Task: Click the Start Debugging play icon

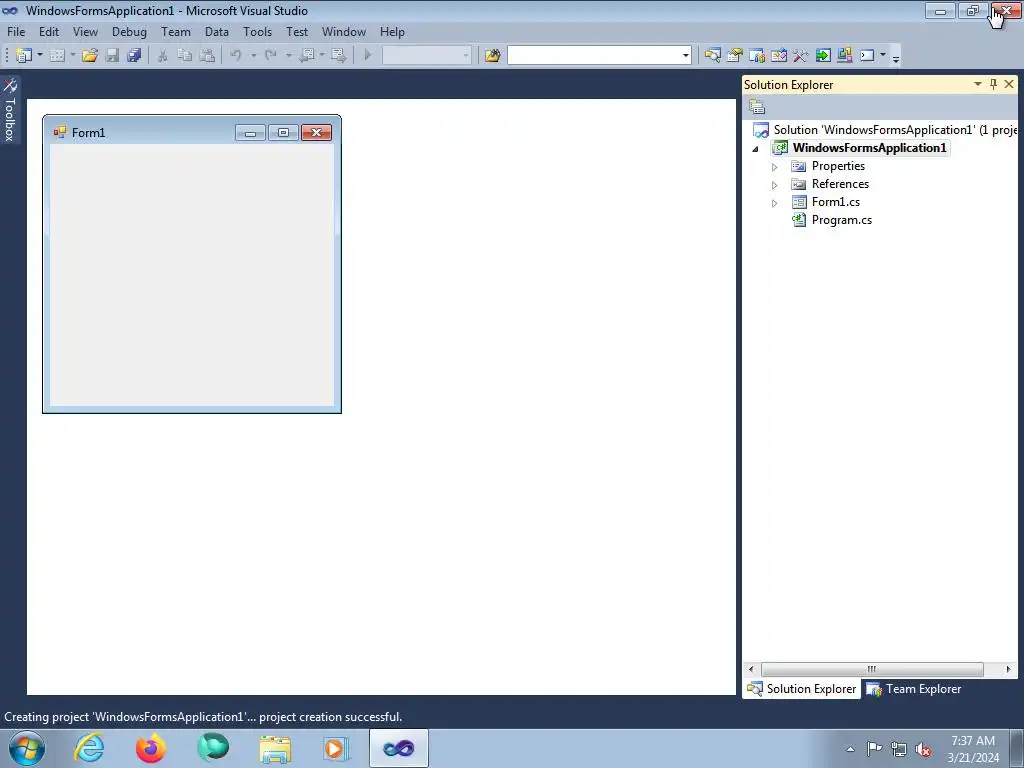Action: (368, 56)
